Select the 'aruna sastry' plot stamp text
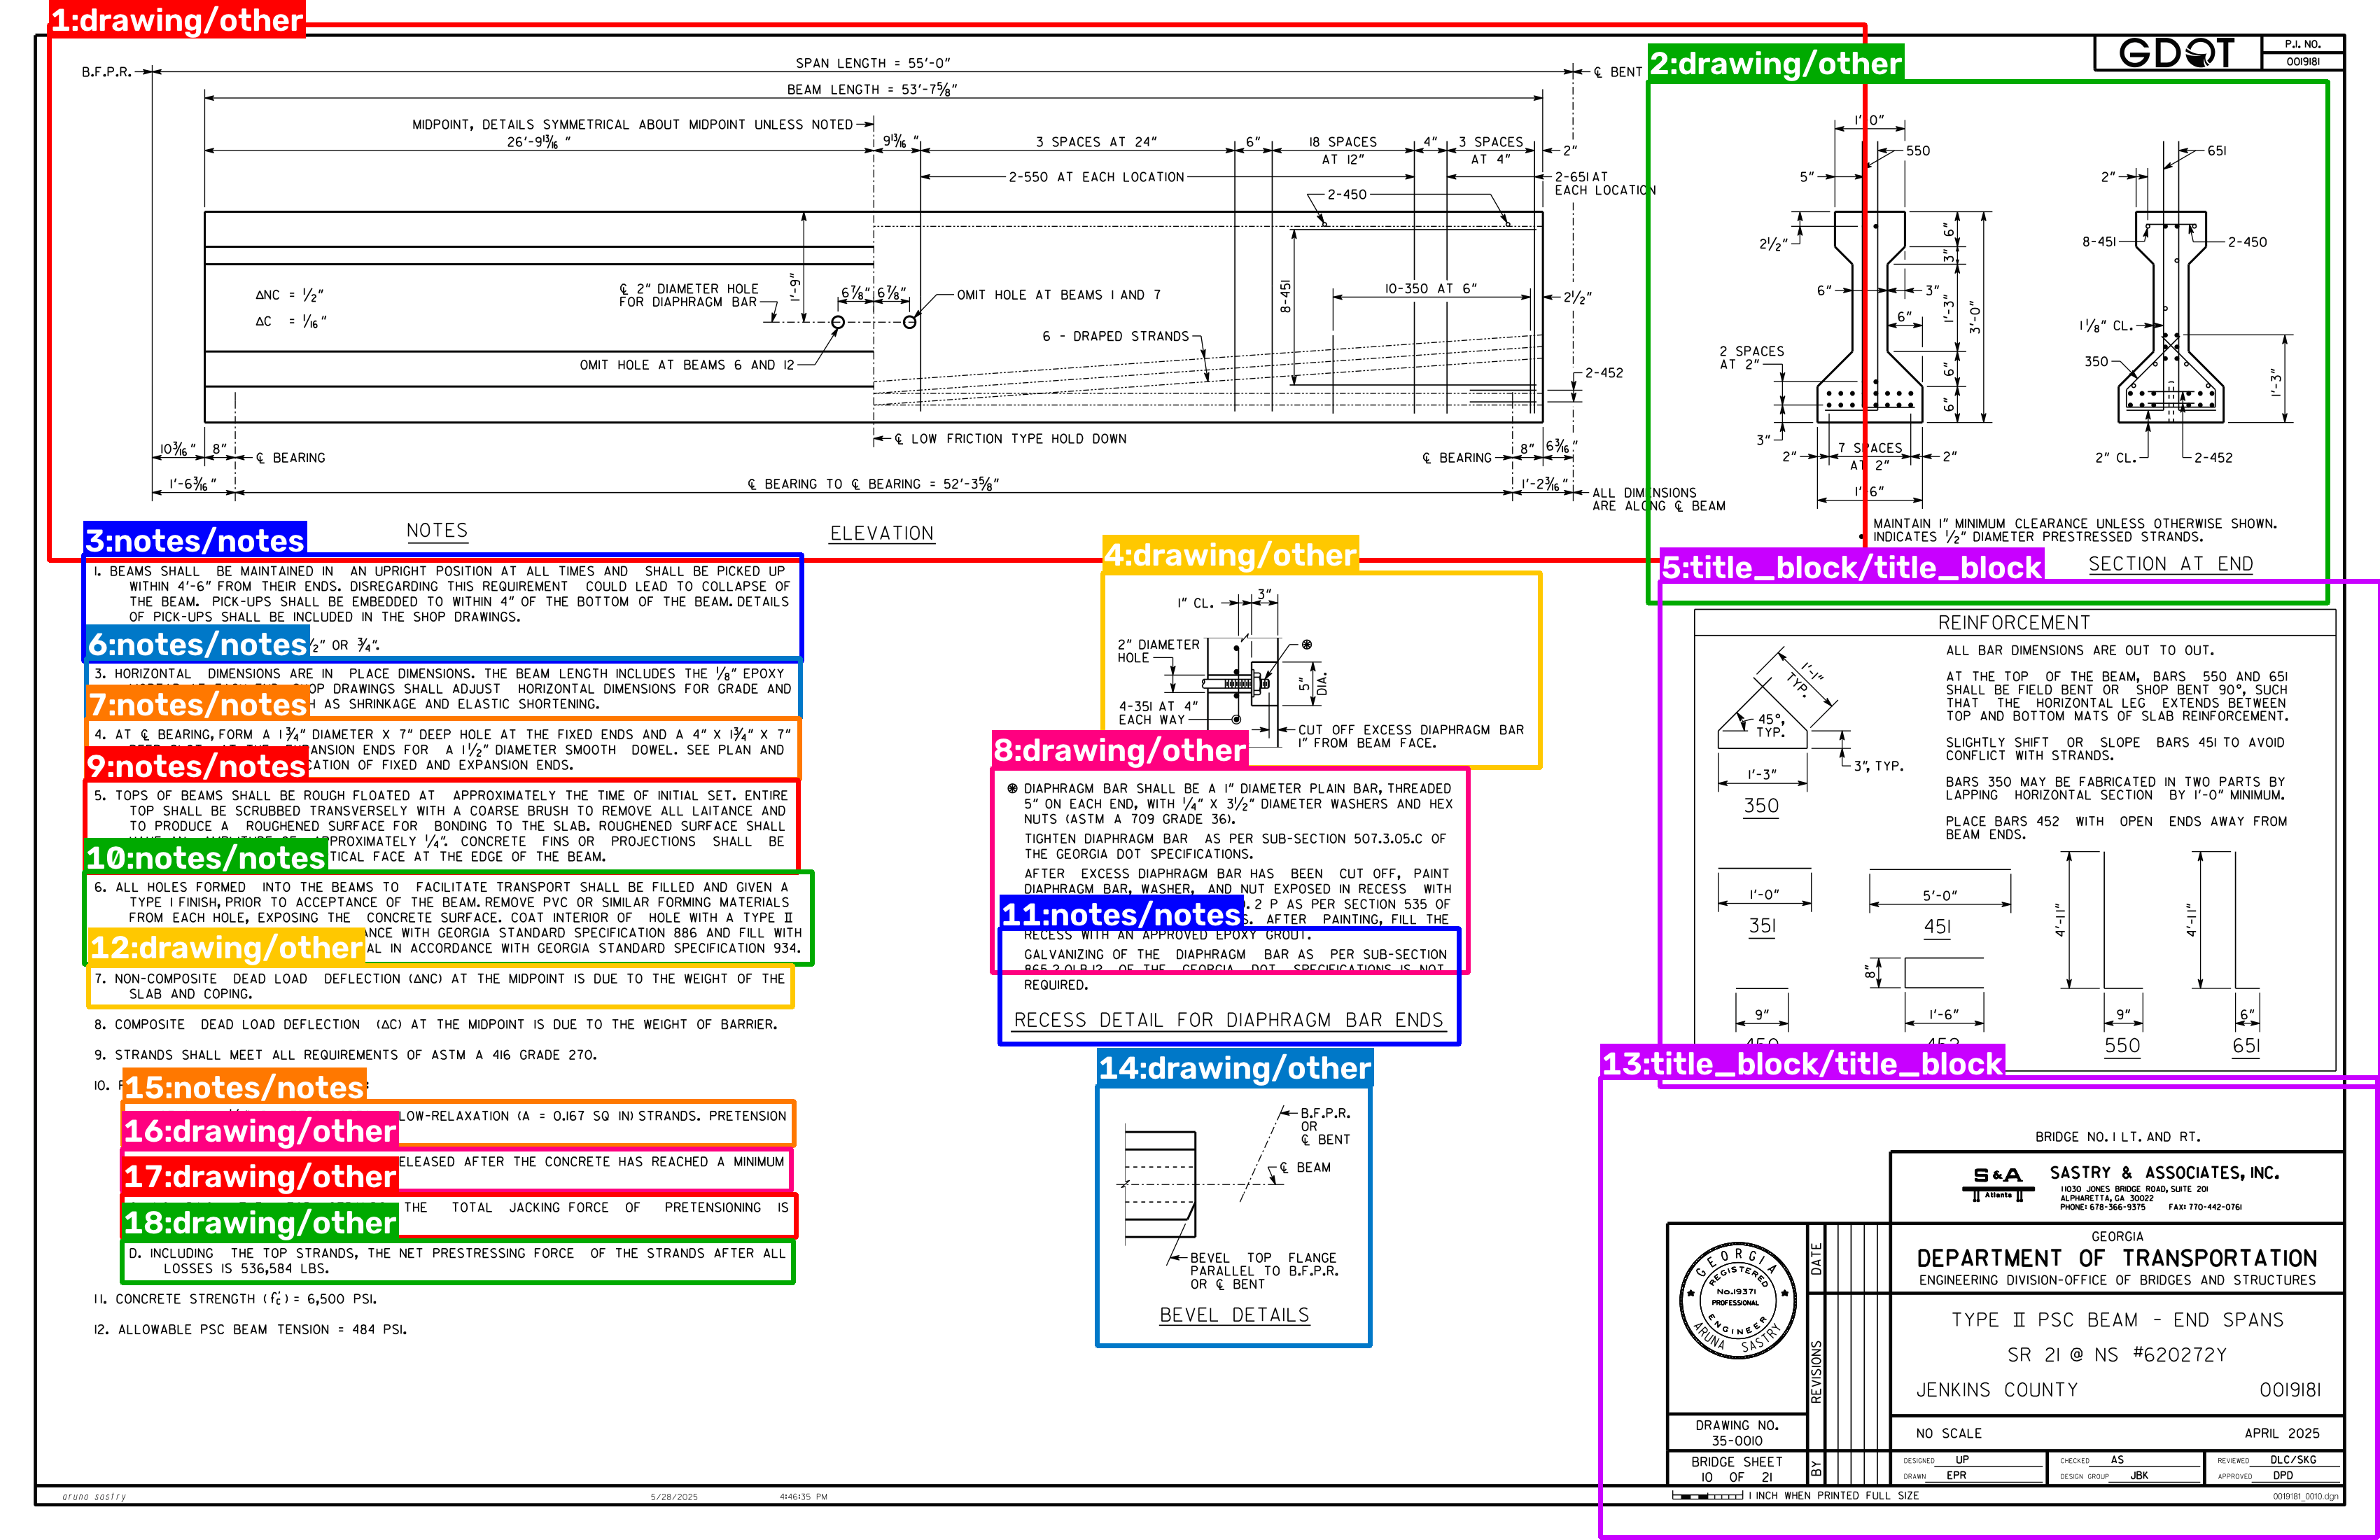 (x=94, y=1497)
